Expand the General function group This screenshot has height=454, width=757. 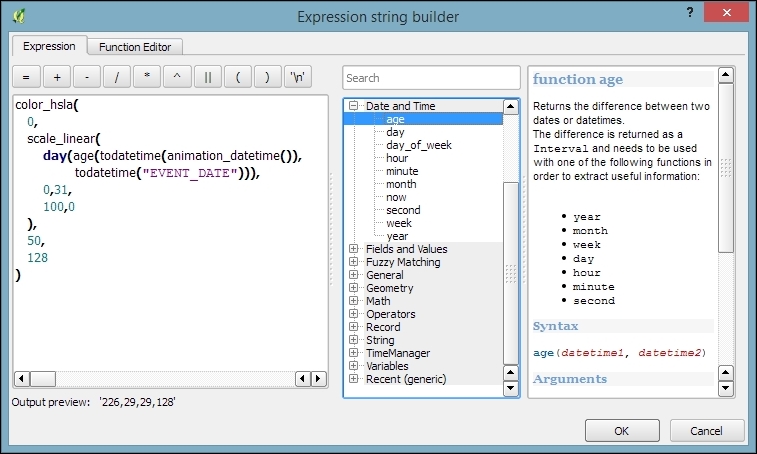click(354, 274)
